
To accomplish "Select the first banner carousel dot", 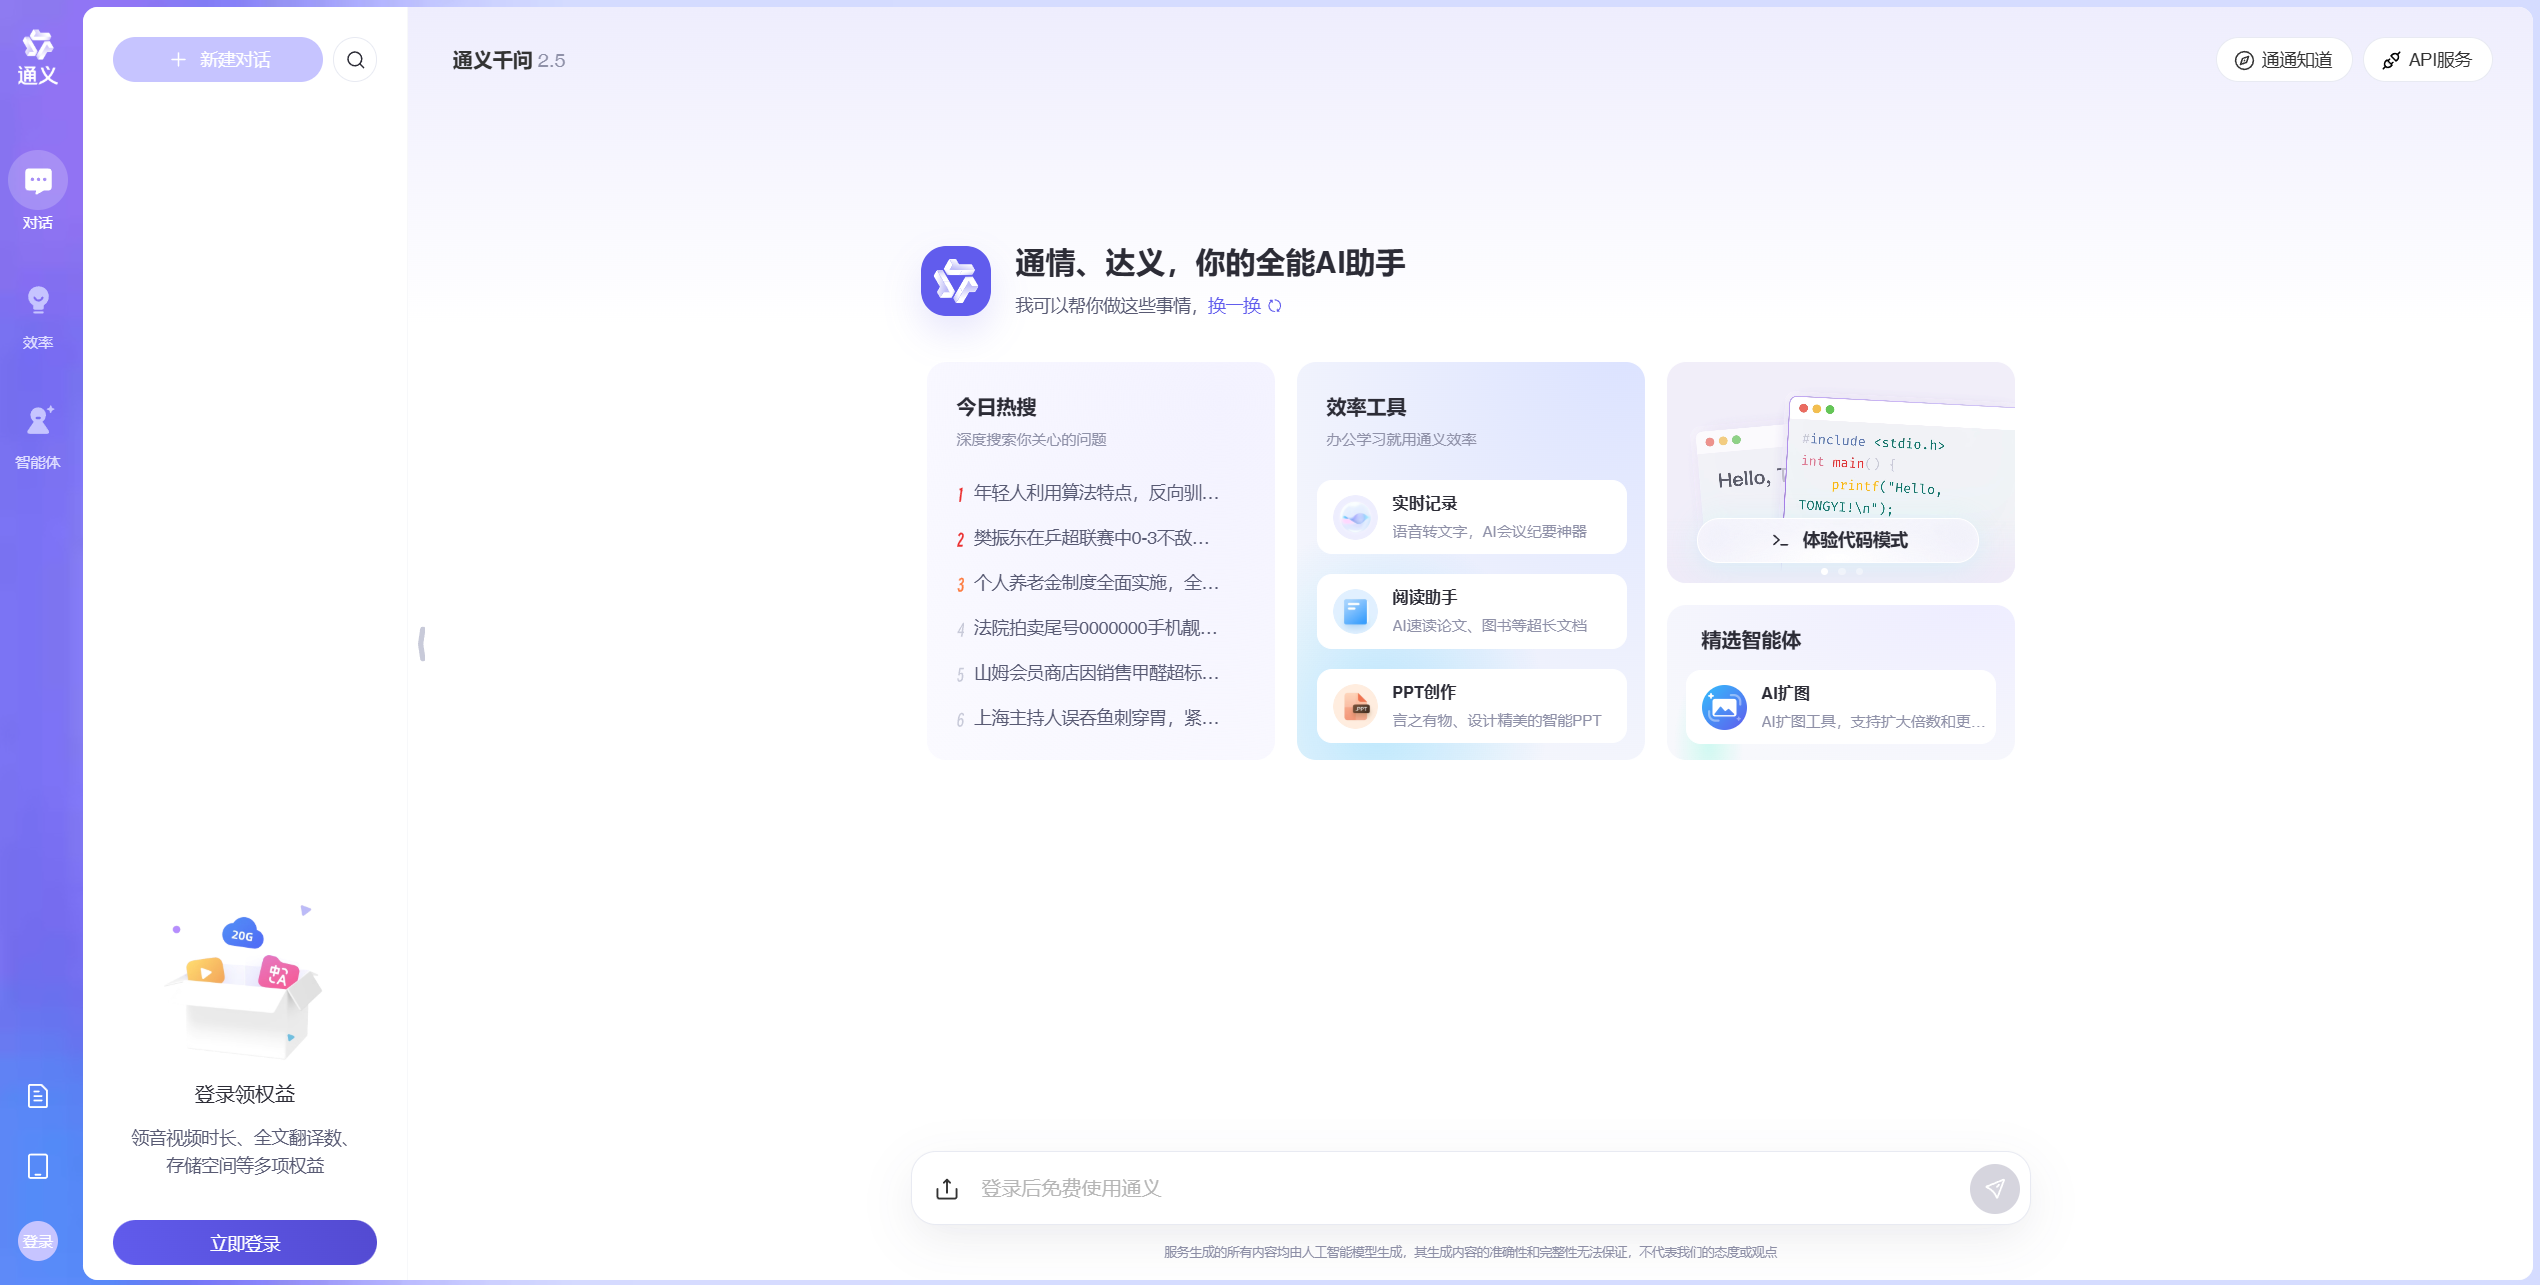I will pos(1824,571).
